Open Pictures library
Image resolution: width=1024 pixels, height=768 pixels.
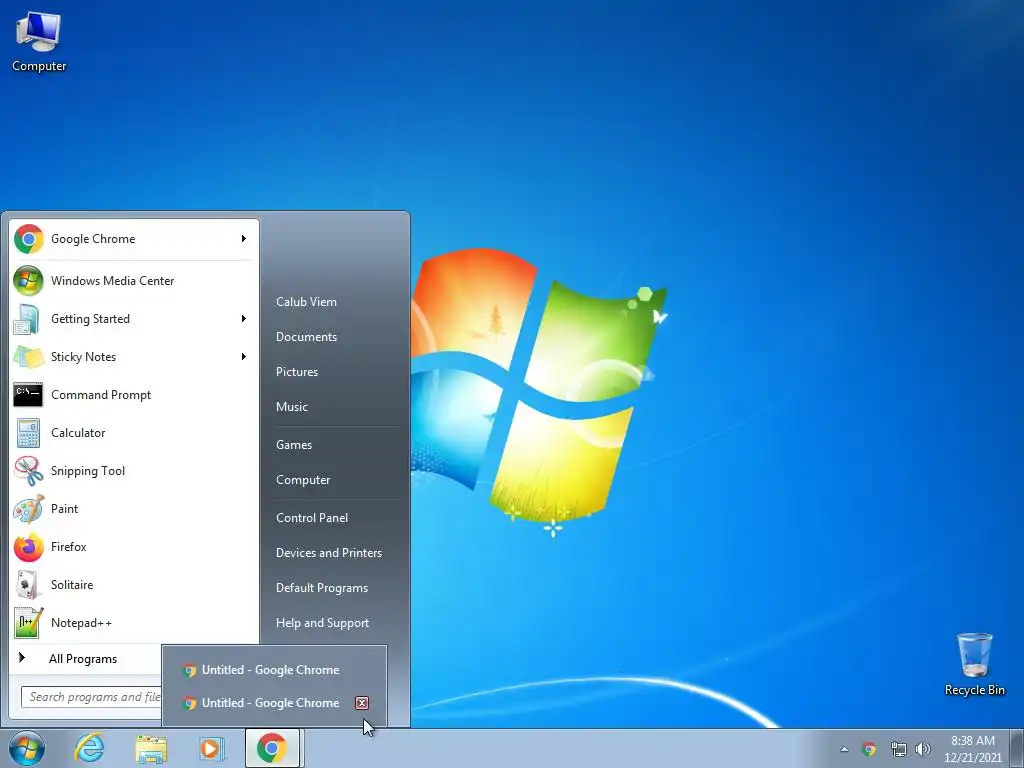(x=297, y=372)
